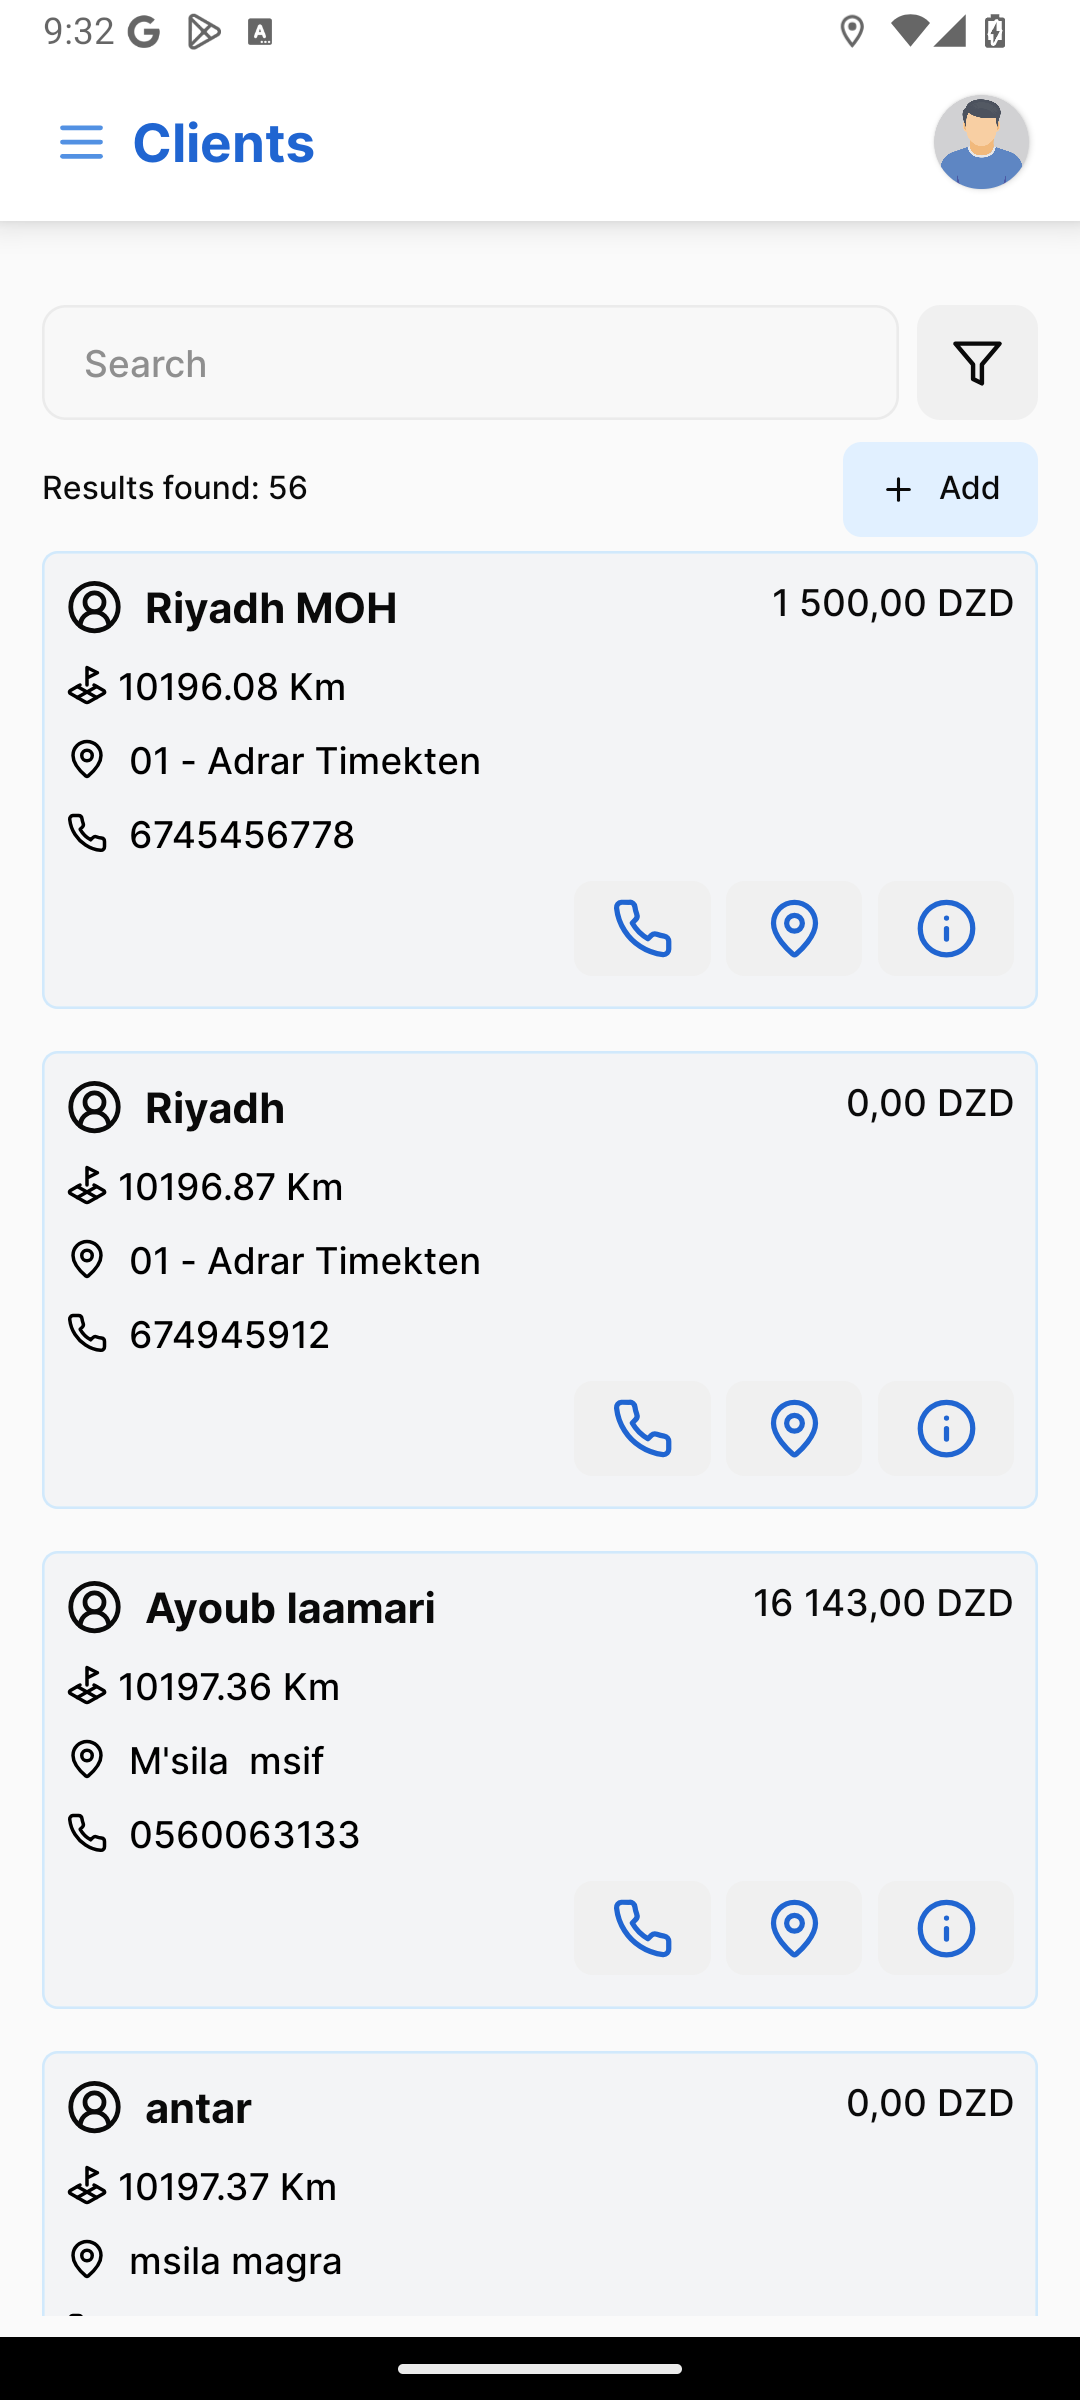Show Riyadh MOH location on map

point(794,928)
